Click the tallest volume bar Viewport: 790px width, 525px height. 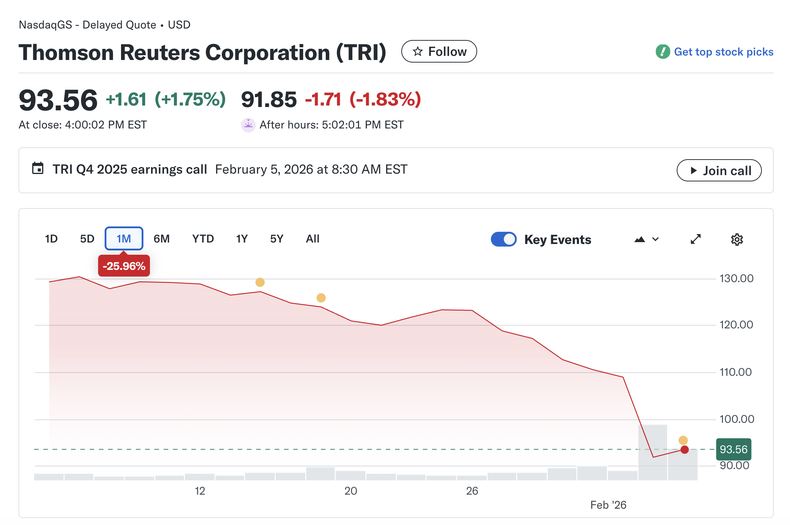pyautogui.click(x=652, y=452)
